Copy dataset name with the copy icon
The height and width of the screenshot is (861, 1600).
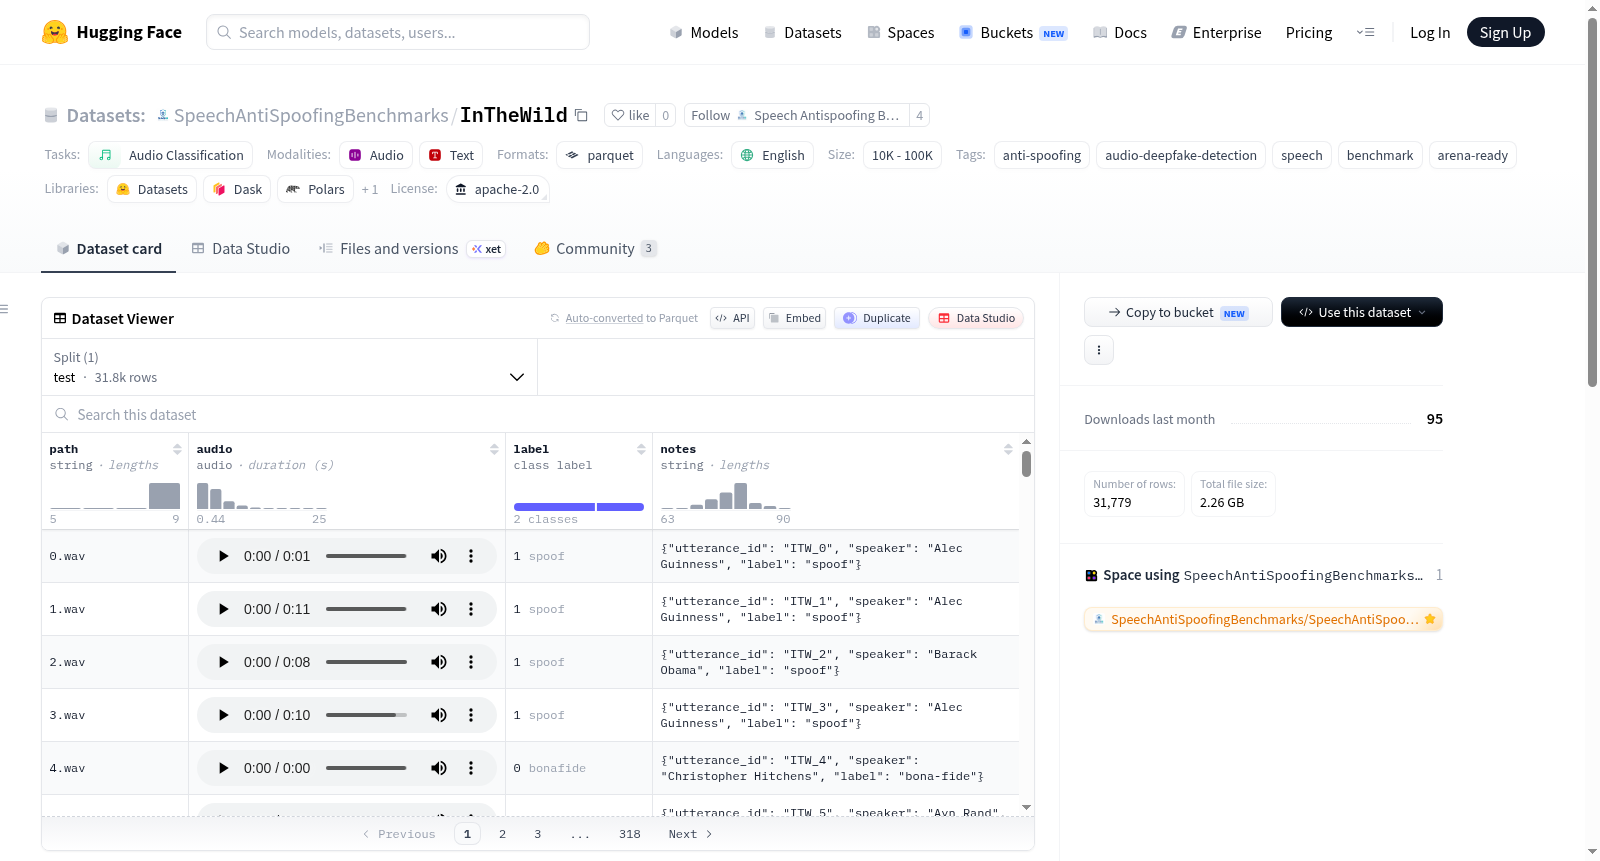point(581,115)
